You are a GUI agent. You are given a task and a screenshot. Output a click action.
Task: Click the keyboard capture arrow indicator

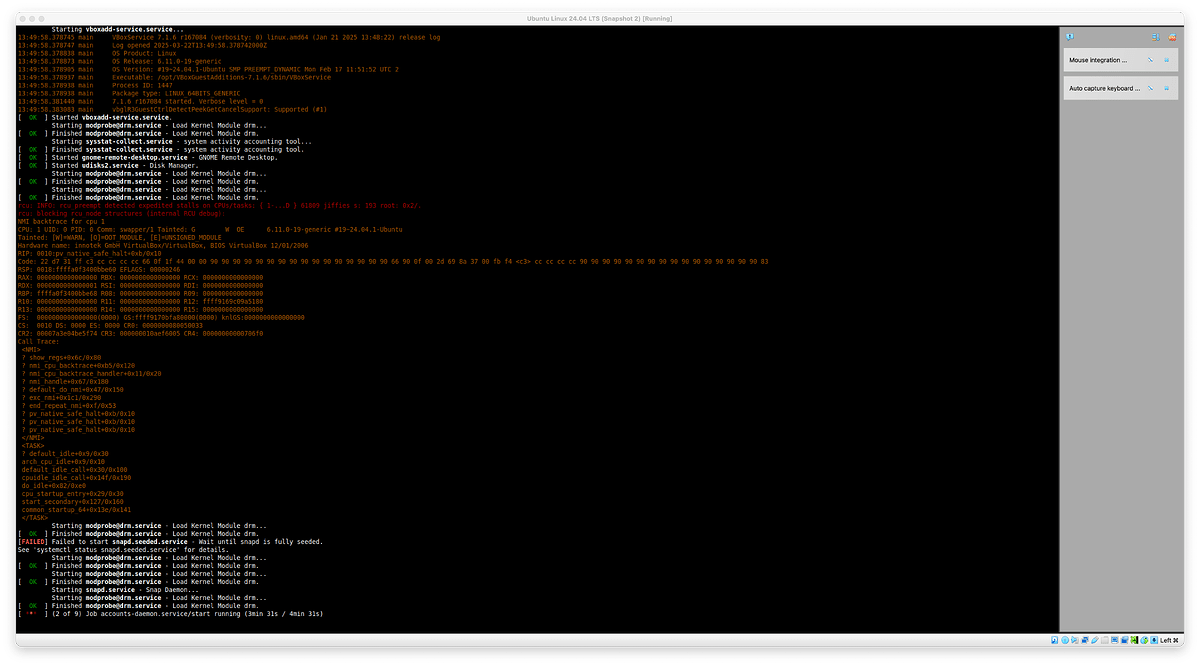(1154, 640)
